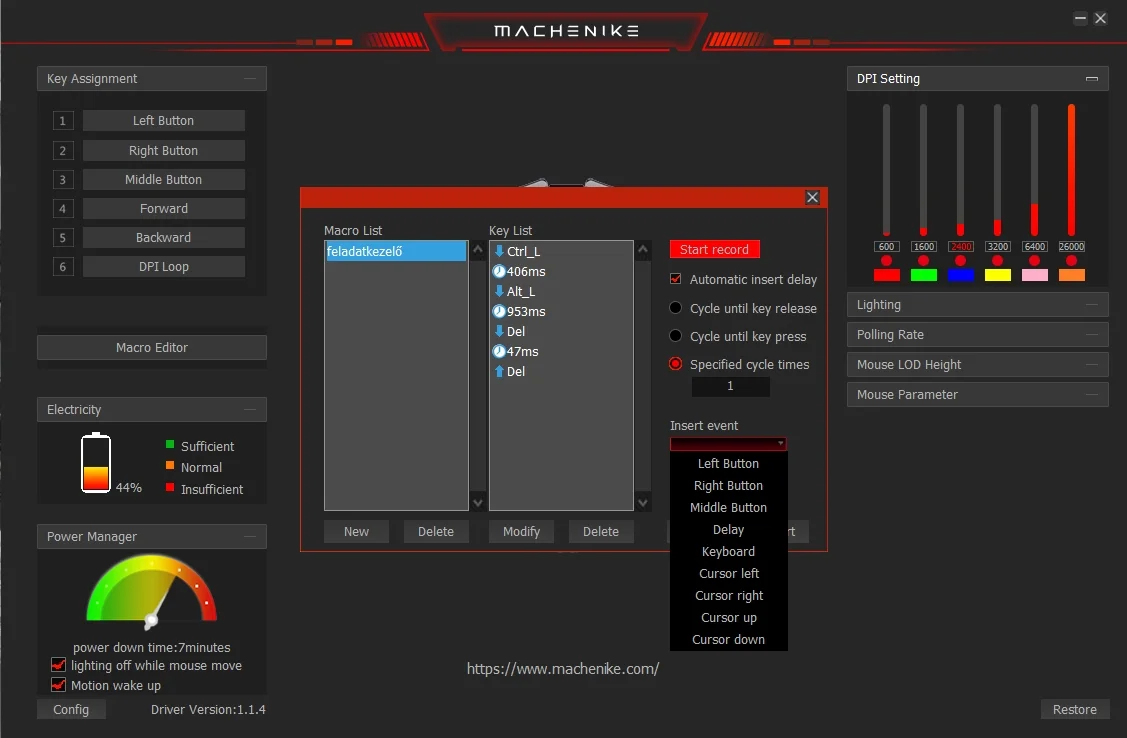Delete the selected key in Key List
This screenshot has width=1127, height=738.
pyautogui.click(x=601, y=532)
